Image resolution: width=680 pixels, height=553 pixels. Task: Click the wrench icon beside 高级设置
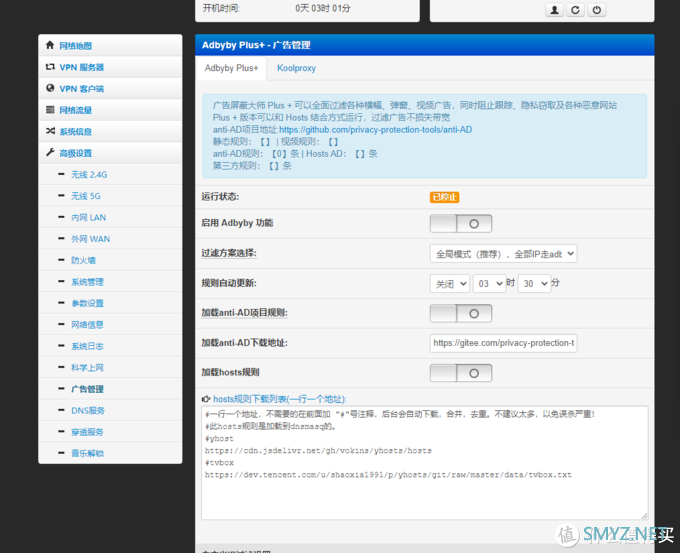click(50, 152)
